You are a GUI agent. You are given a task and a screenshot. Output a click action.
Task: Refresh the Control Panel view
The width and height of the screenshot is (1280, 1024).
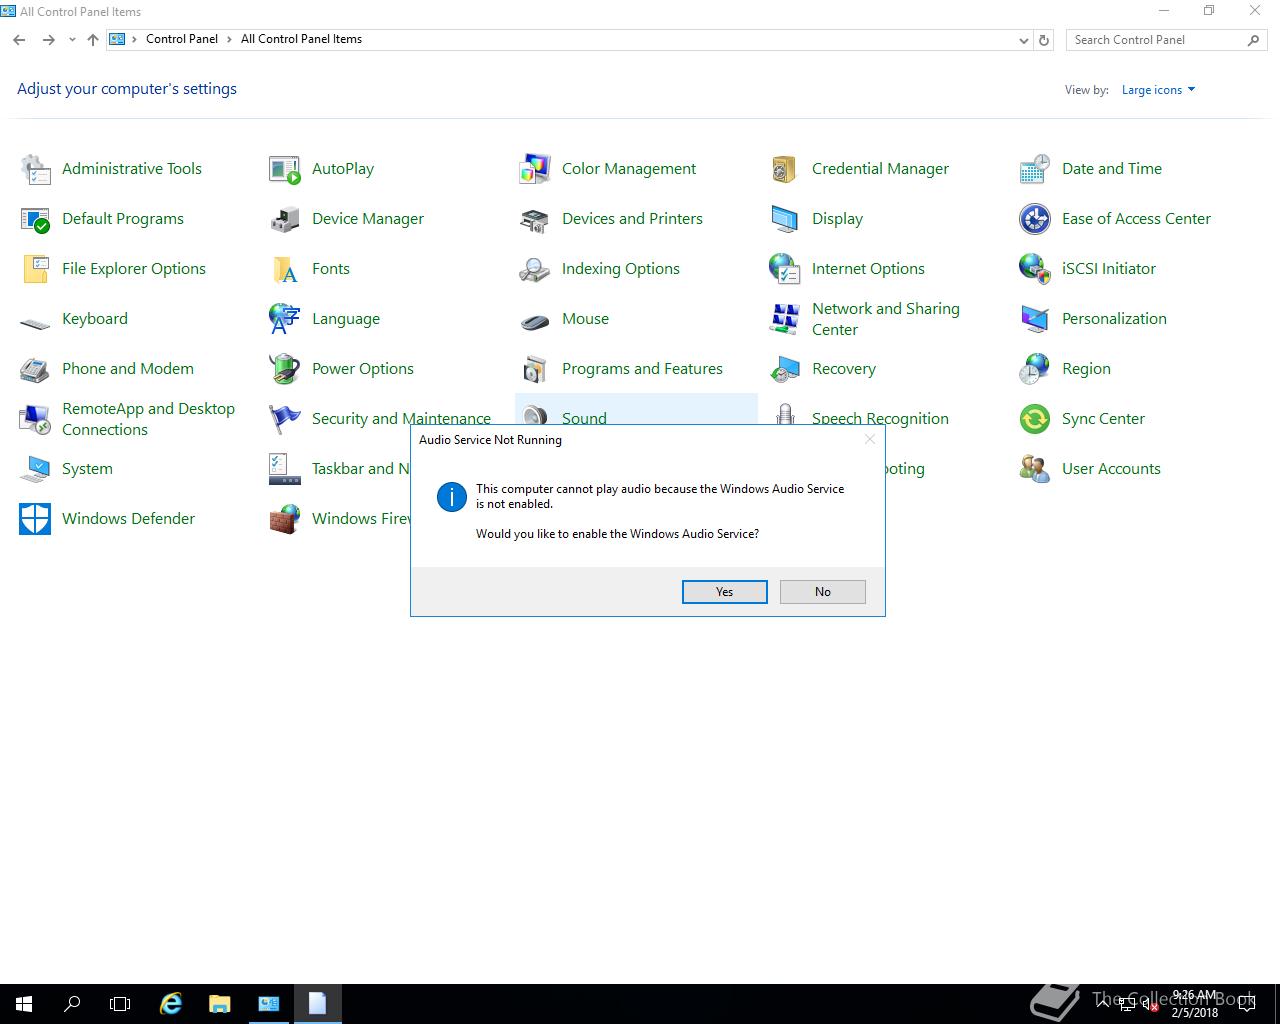[1044, 40]
